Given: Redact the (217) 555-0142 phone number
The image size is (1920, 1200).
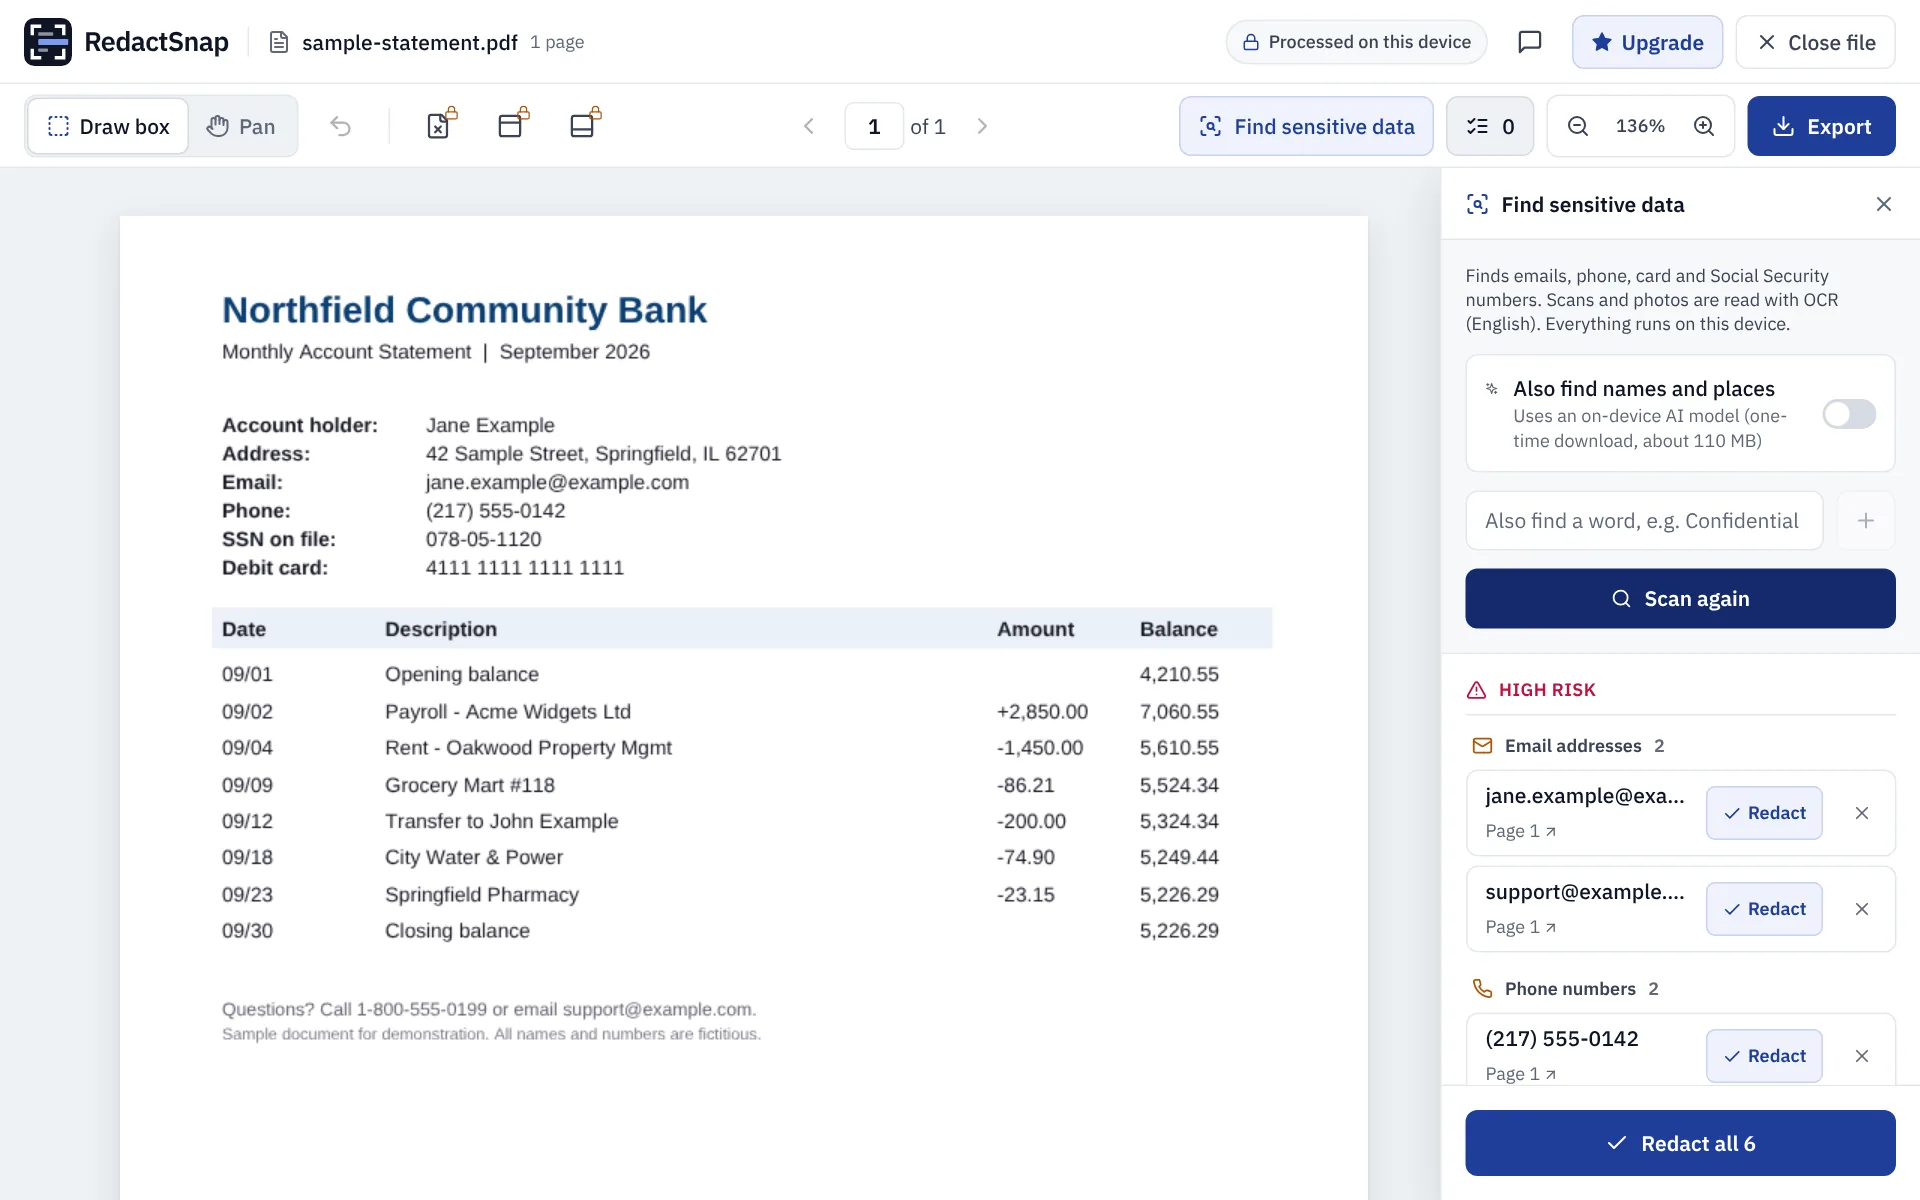Looking at the screenshot, I should click(x=1764, y=1056).
